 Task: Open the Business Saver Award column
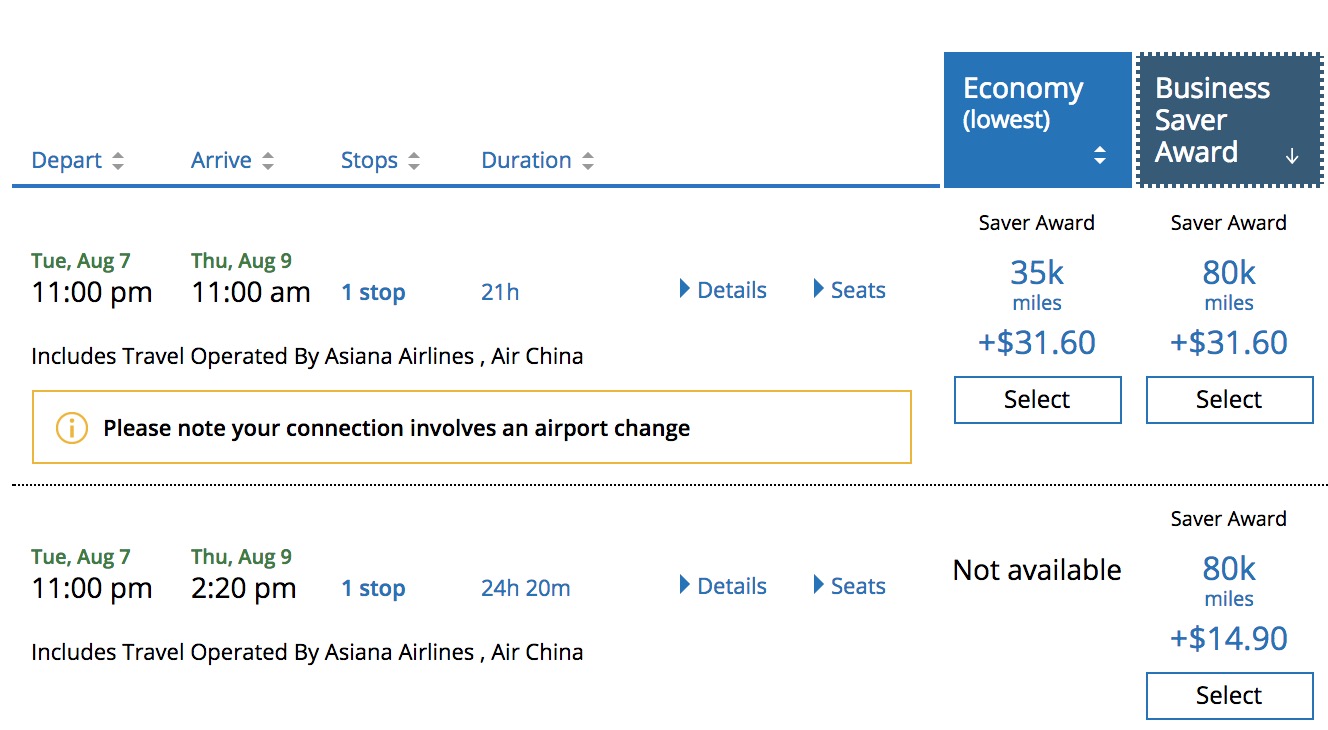[1212, 120]
